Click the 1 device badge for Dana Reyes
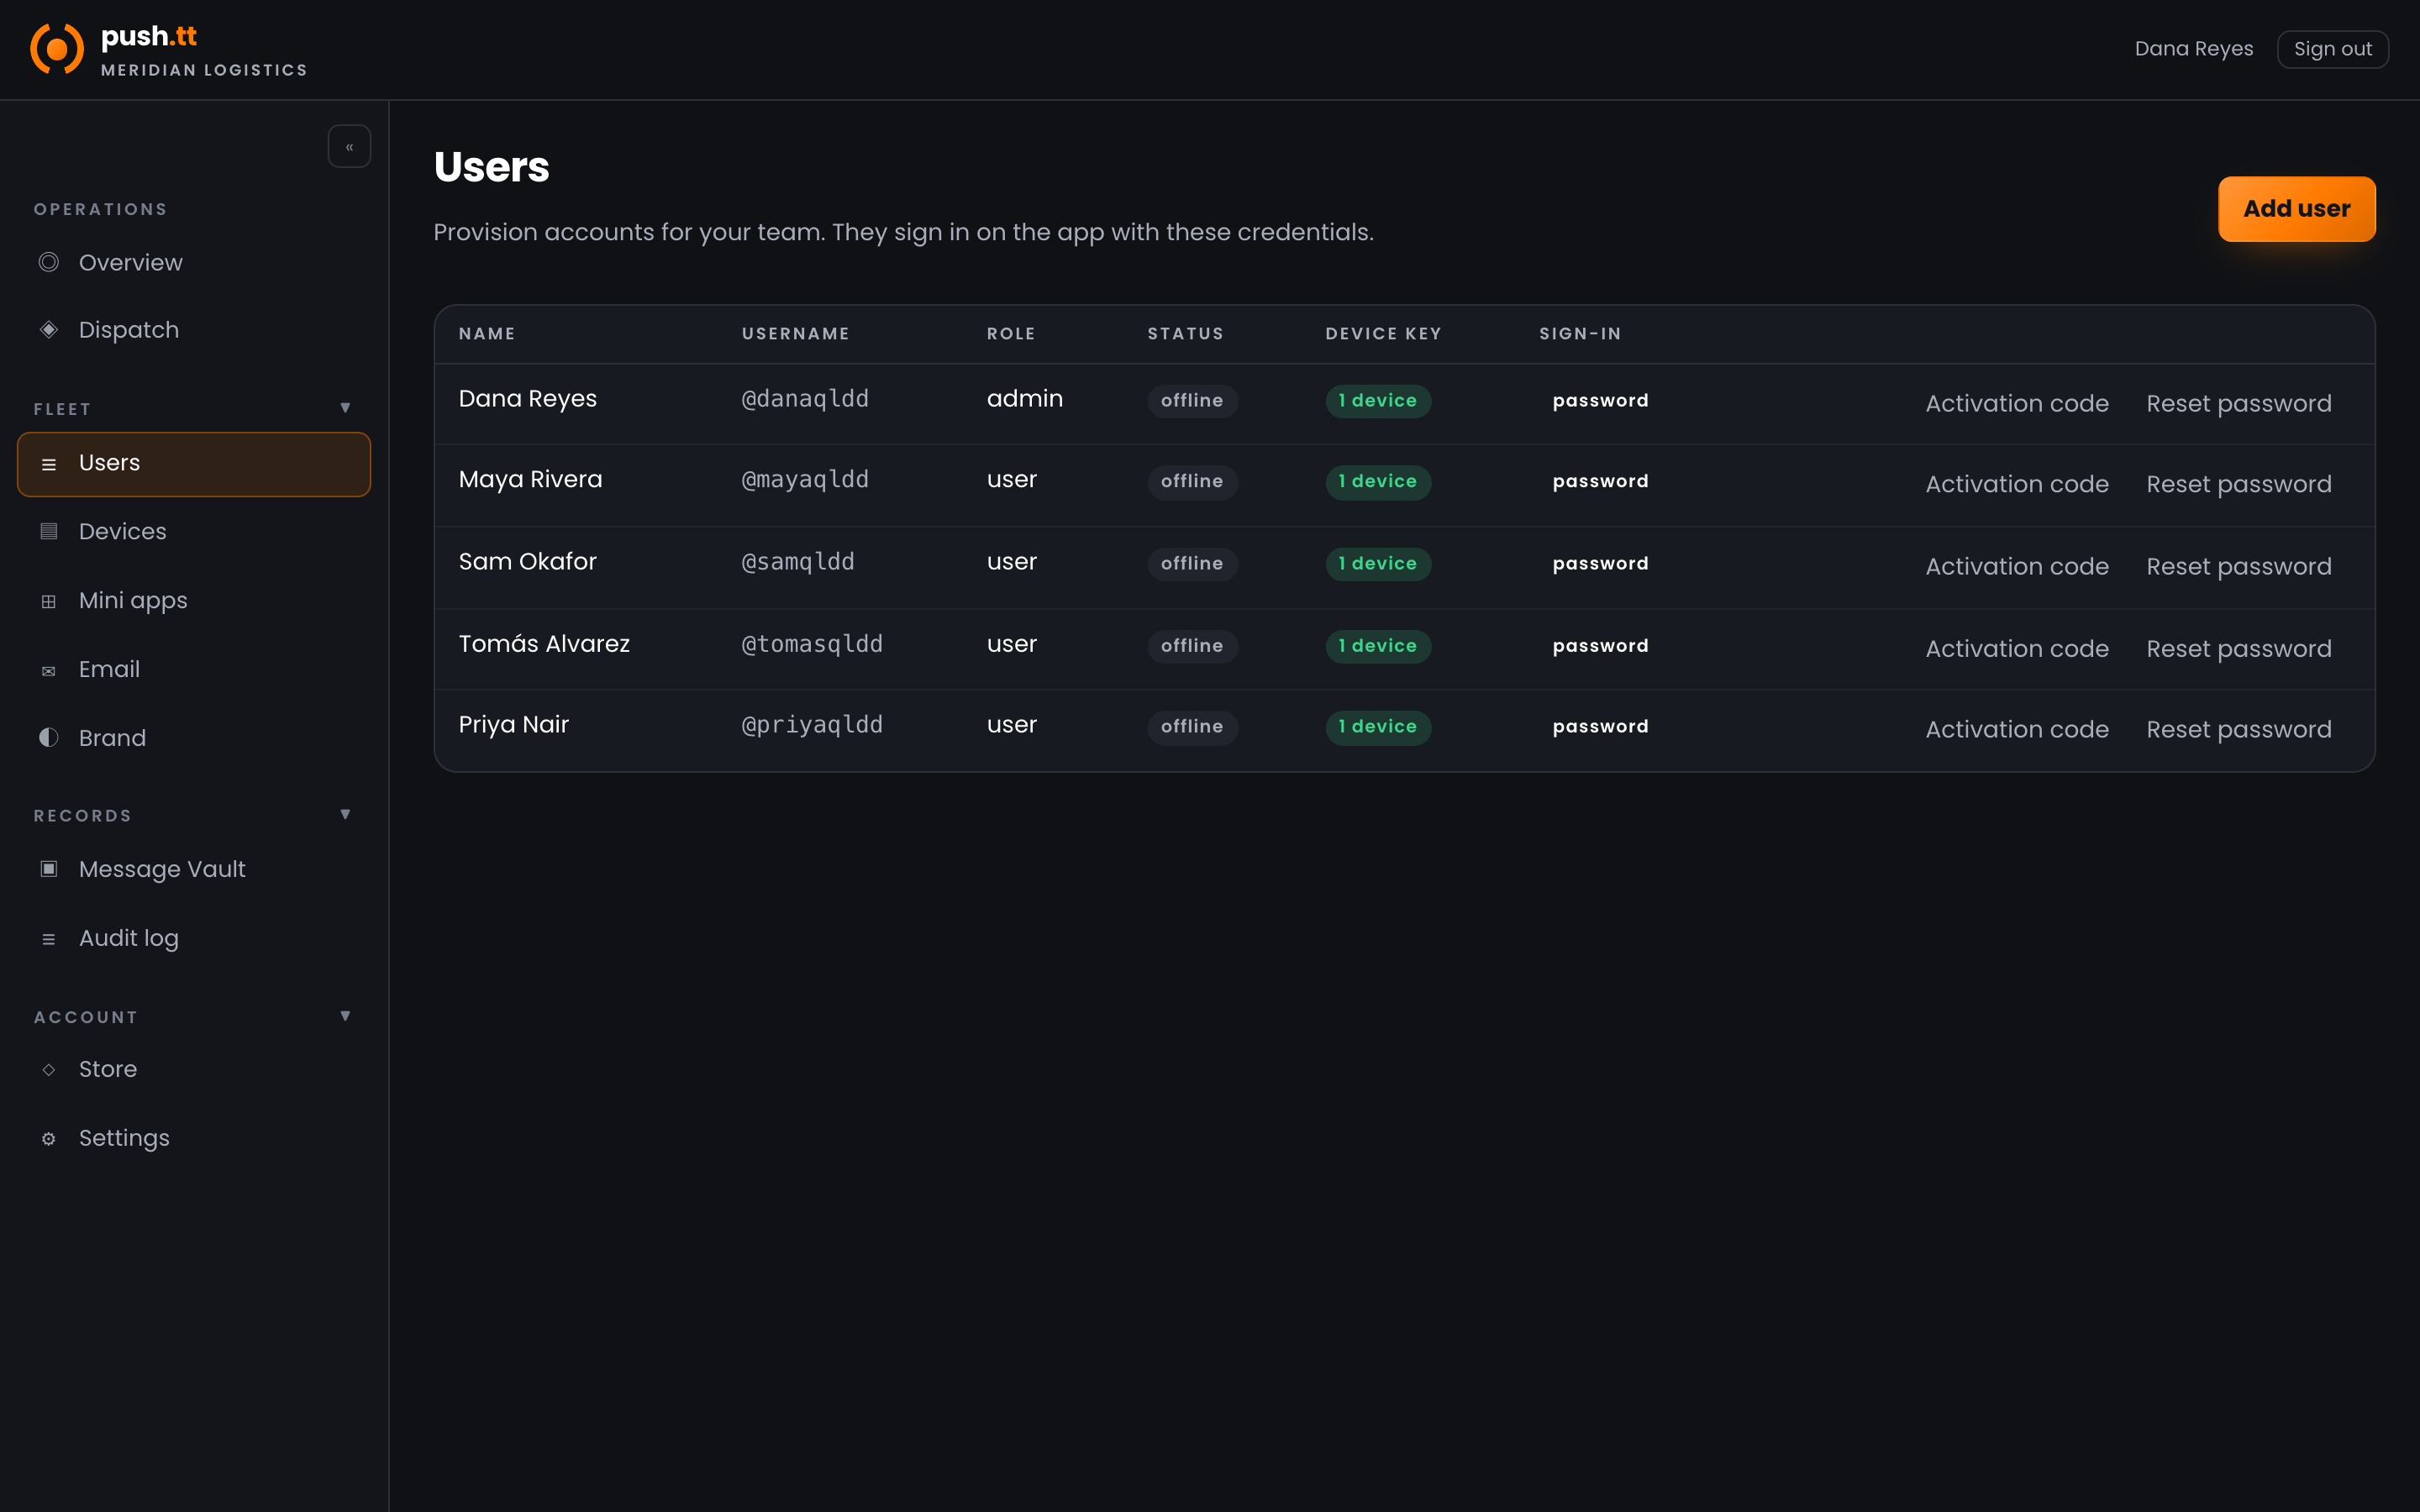 pyautogui.click(x=1378, y=400)
